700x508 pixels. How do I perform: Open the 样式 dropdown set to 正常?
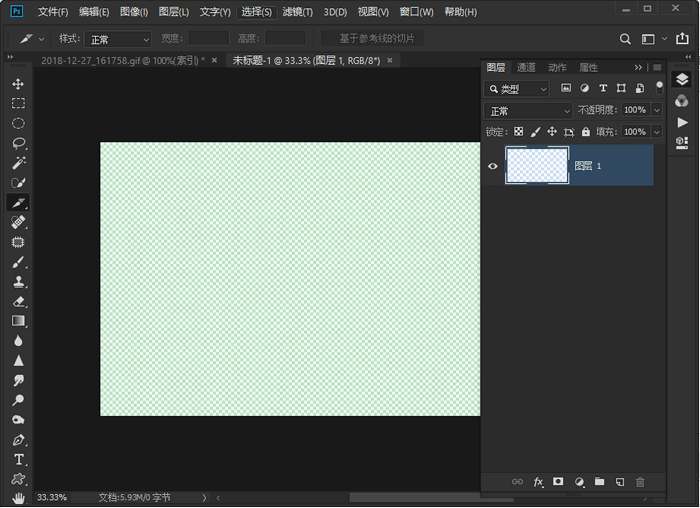[x=118, y=39]
